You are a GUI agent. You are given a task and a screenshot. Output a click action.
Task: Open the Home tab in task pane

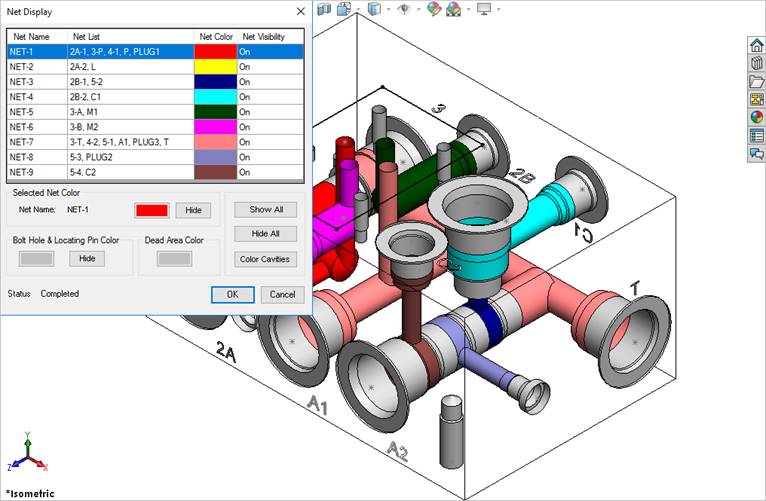tap(757, 45)
